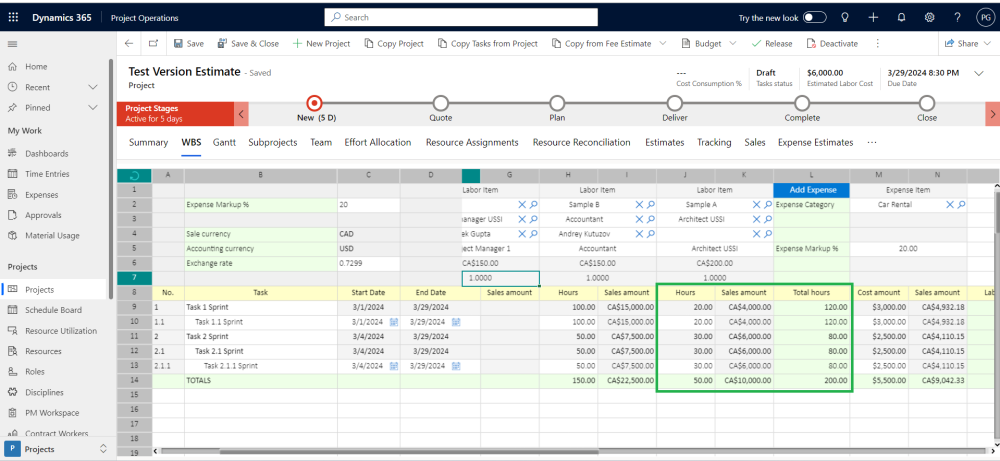Click the notifications bell icon
Image resolution: width=1000 pixels, height=461 pixels.
tap(901, 17)
